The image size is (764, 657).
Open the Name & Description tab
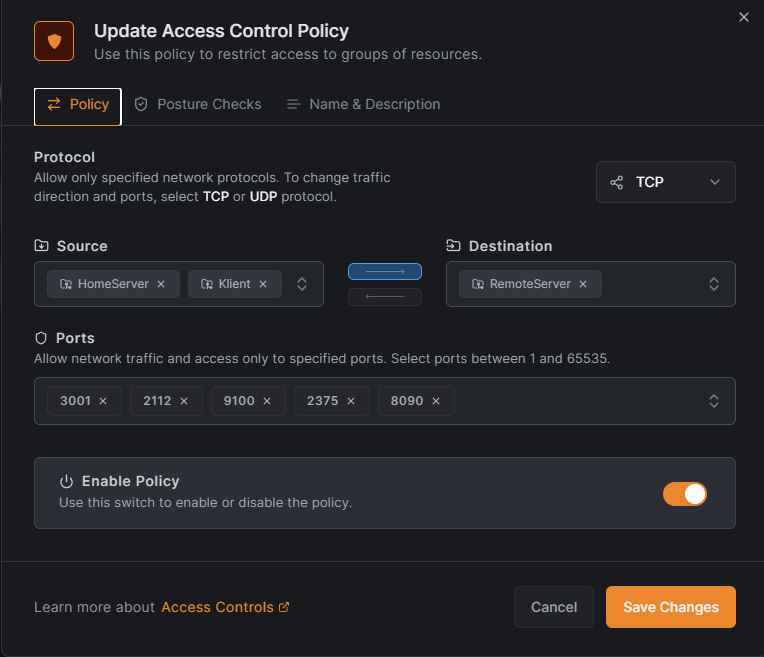click(363, 104)
